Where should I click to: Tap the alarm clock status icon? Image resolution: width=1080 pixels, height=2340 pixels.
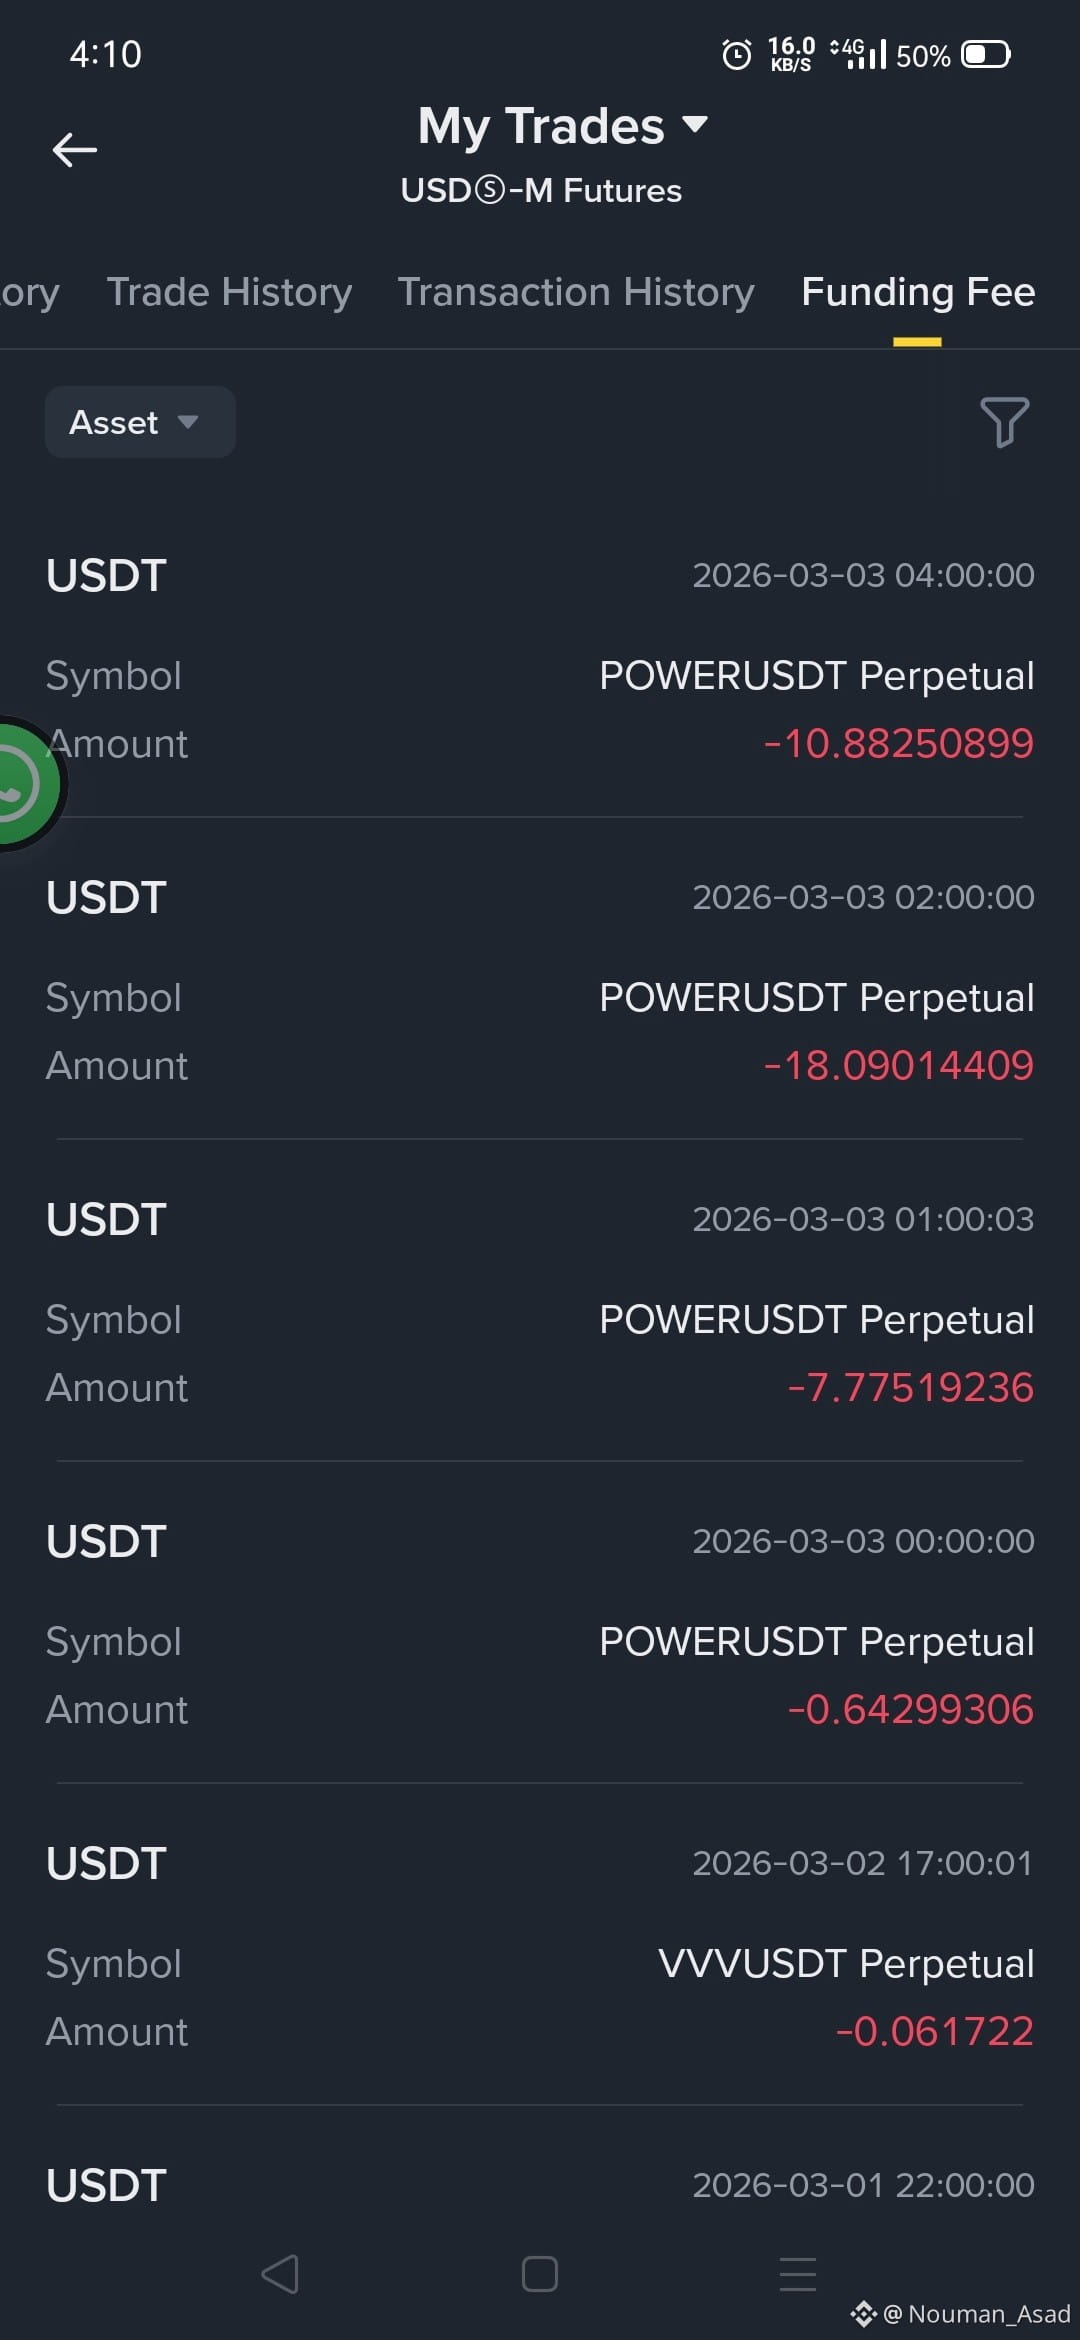point(737,54)
